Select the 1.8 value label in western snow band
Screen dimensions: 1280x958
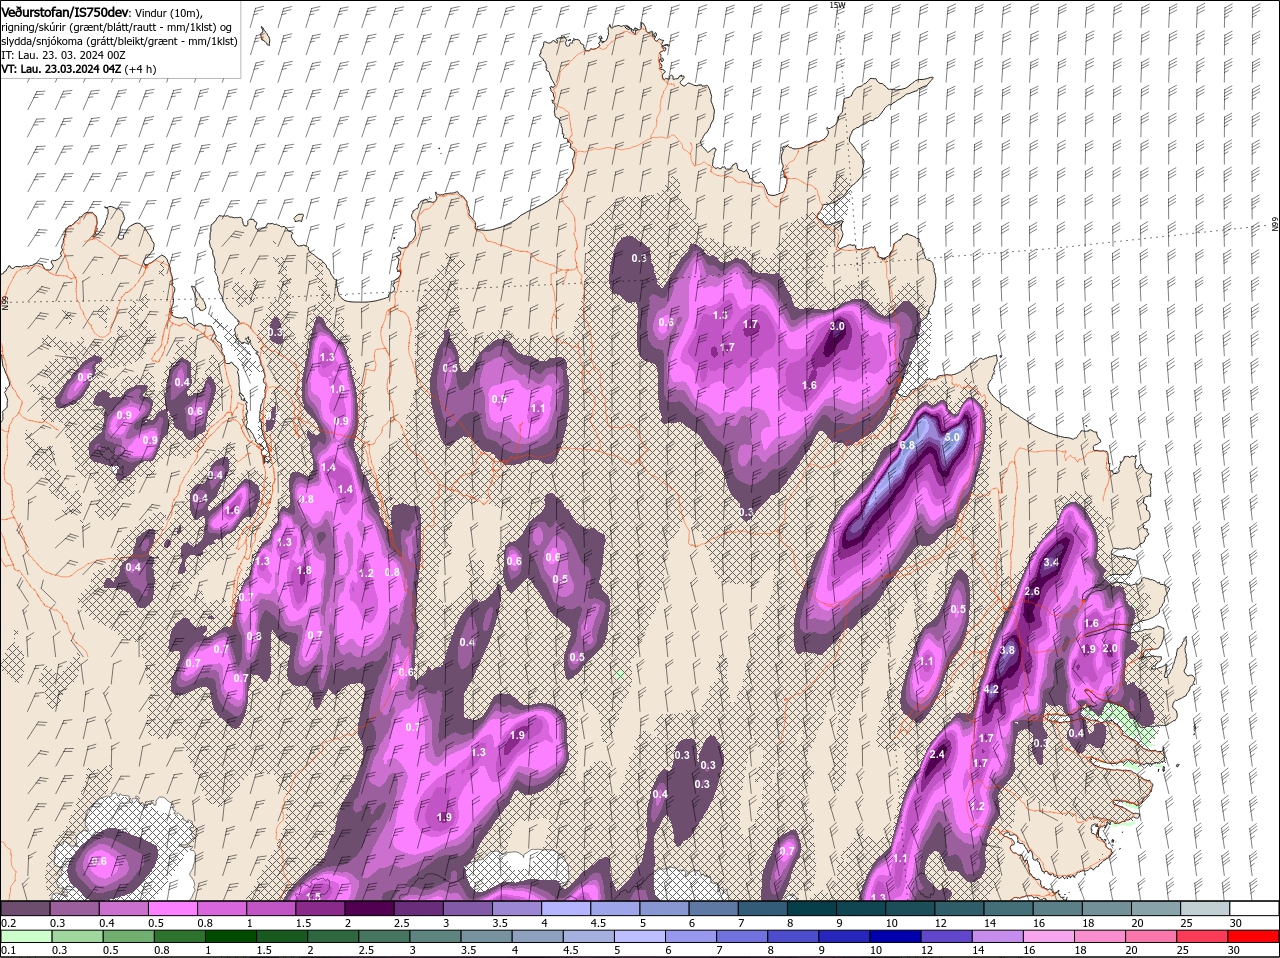click(x=305, y=570)
